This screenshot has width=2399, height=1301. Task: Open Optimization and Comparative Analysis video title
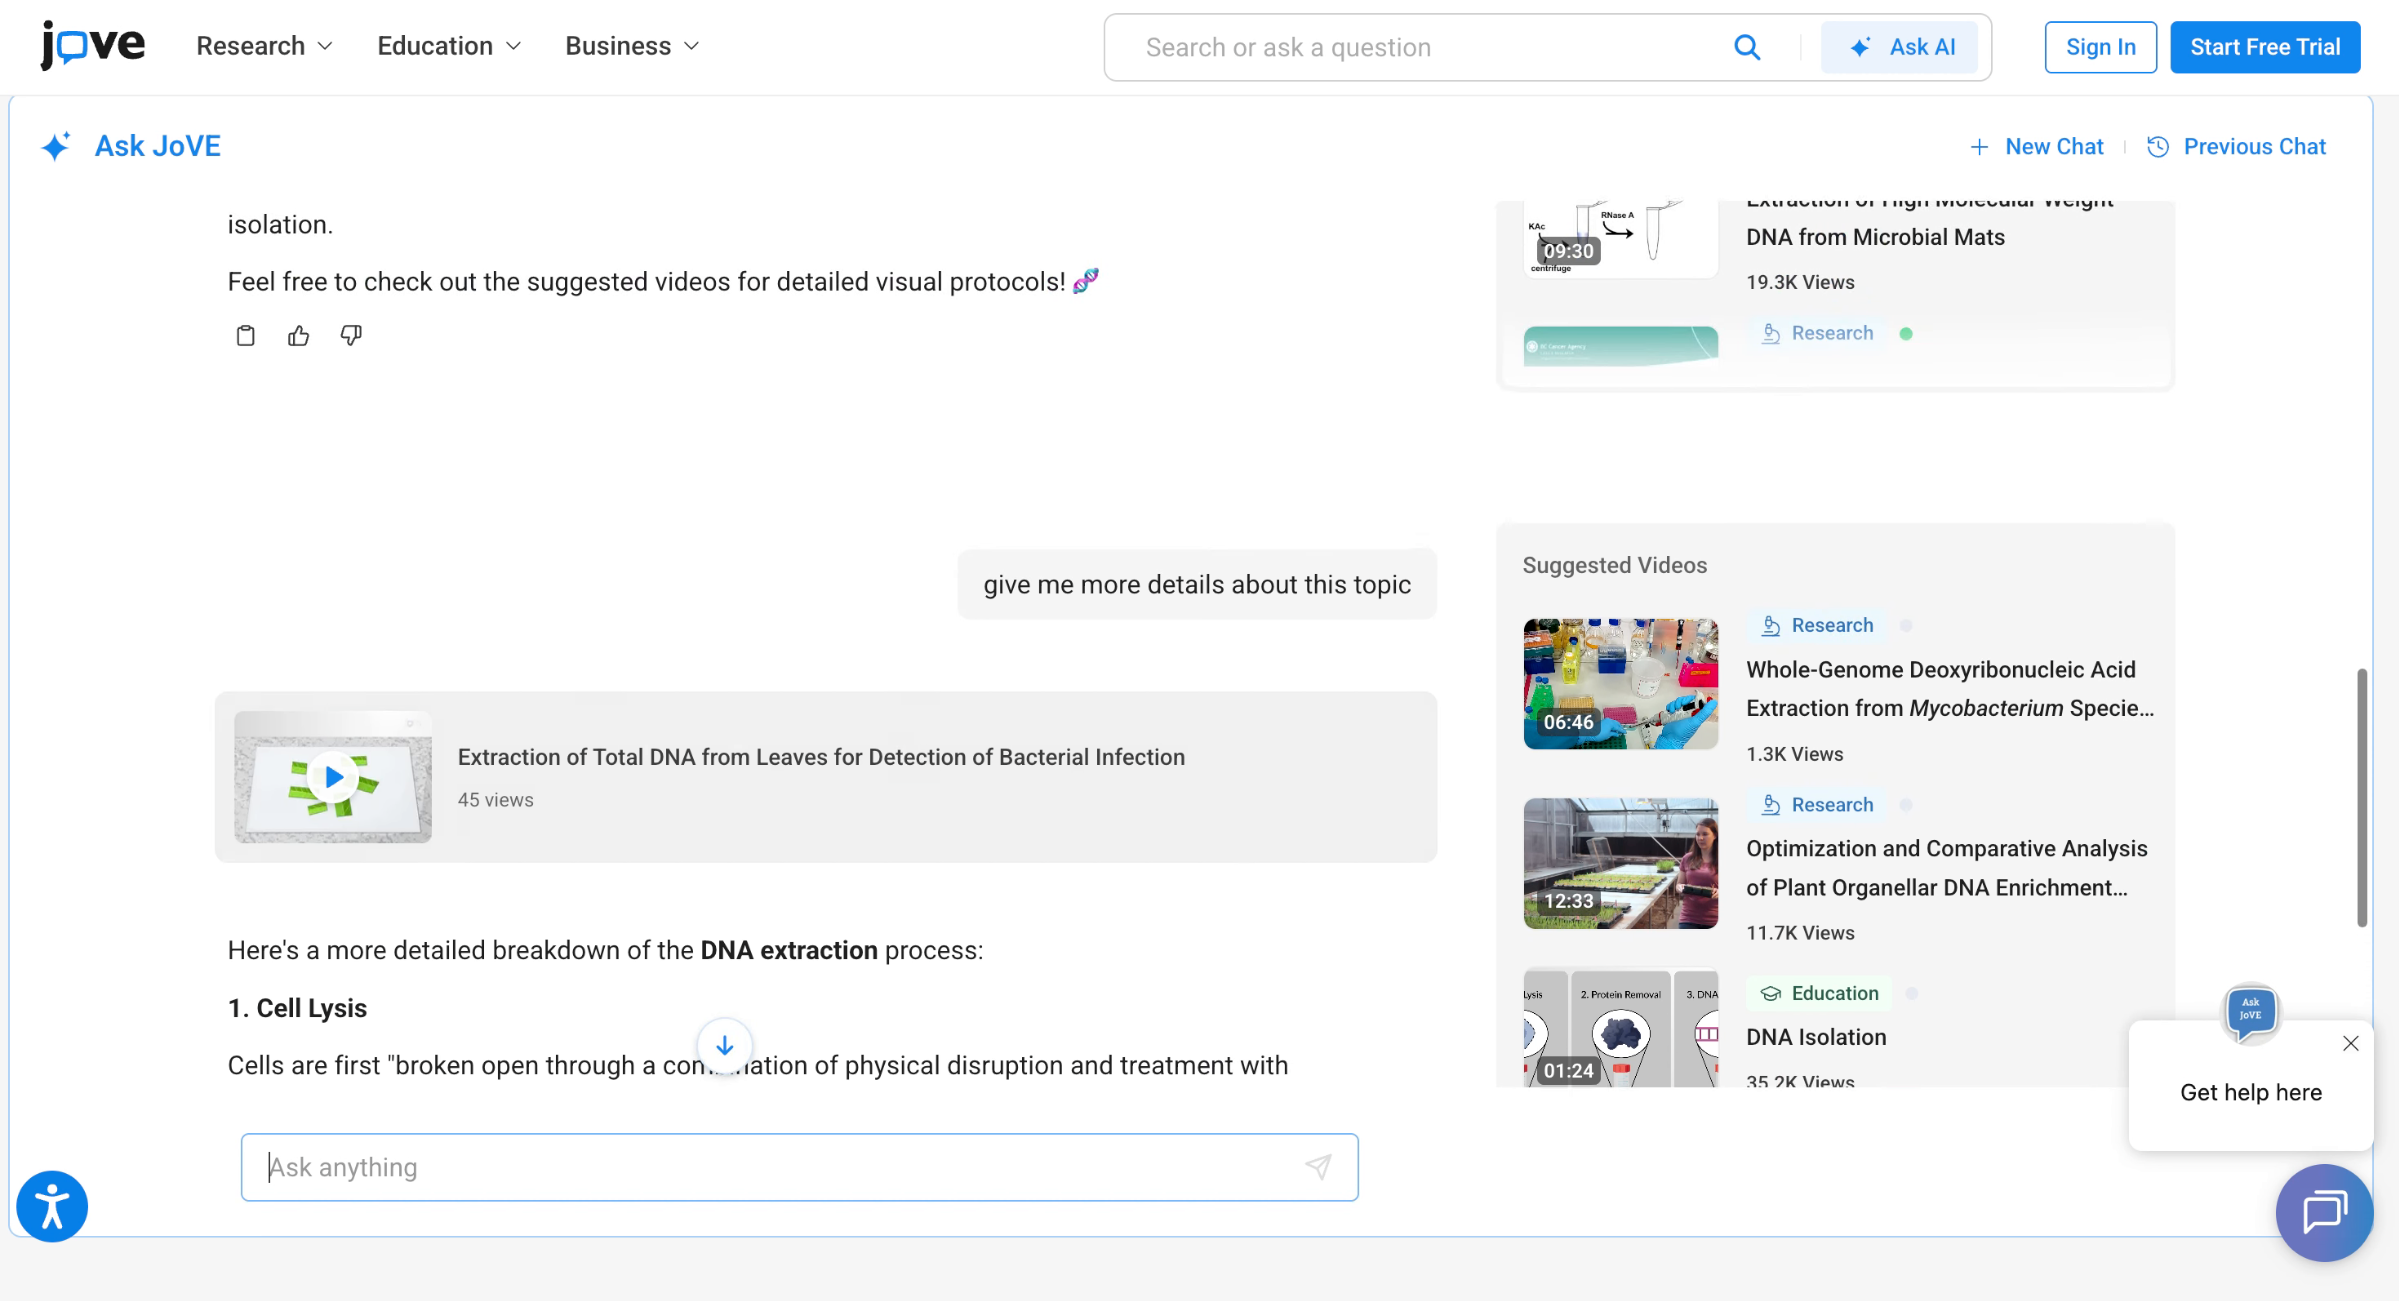(1946, 868)
